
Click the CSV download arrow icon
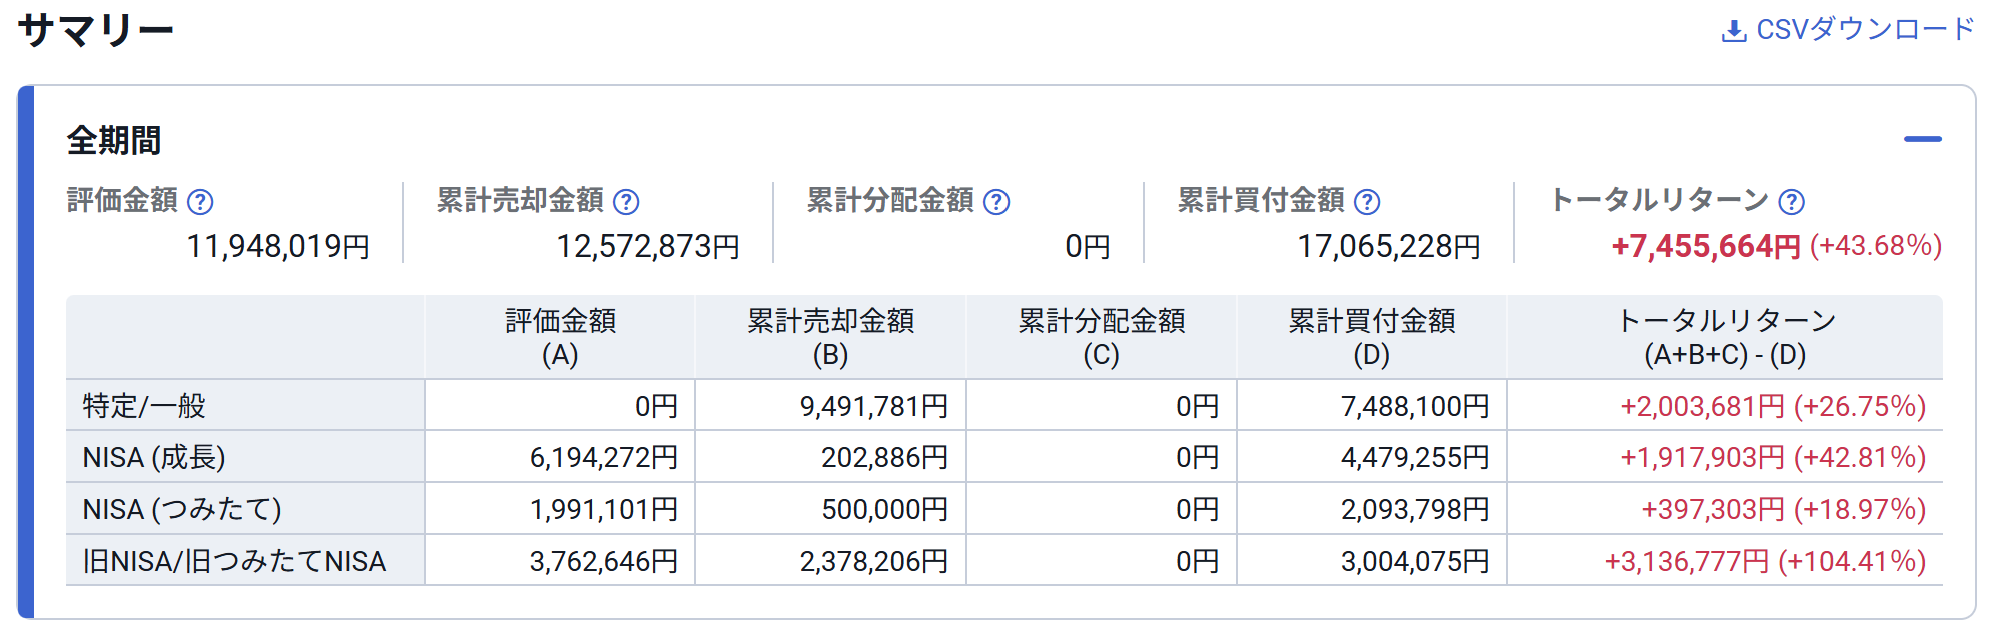pos(1733,31)
